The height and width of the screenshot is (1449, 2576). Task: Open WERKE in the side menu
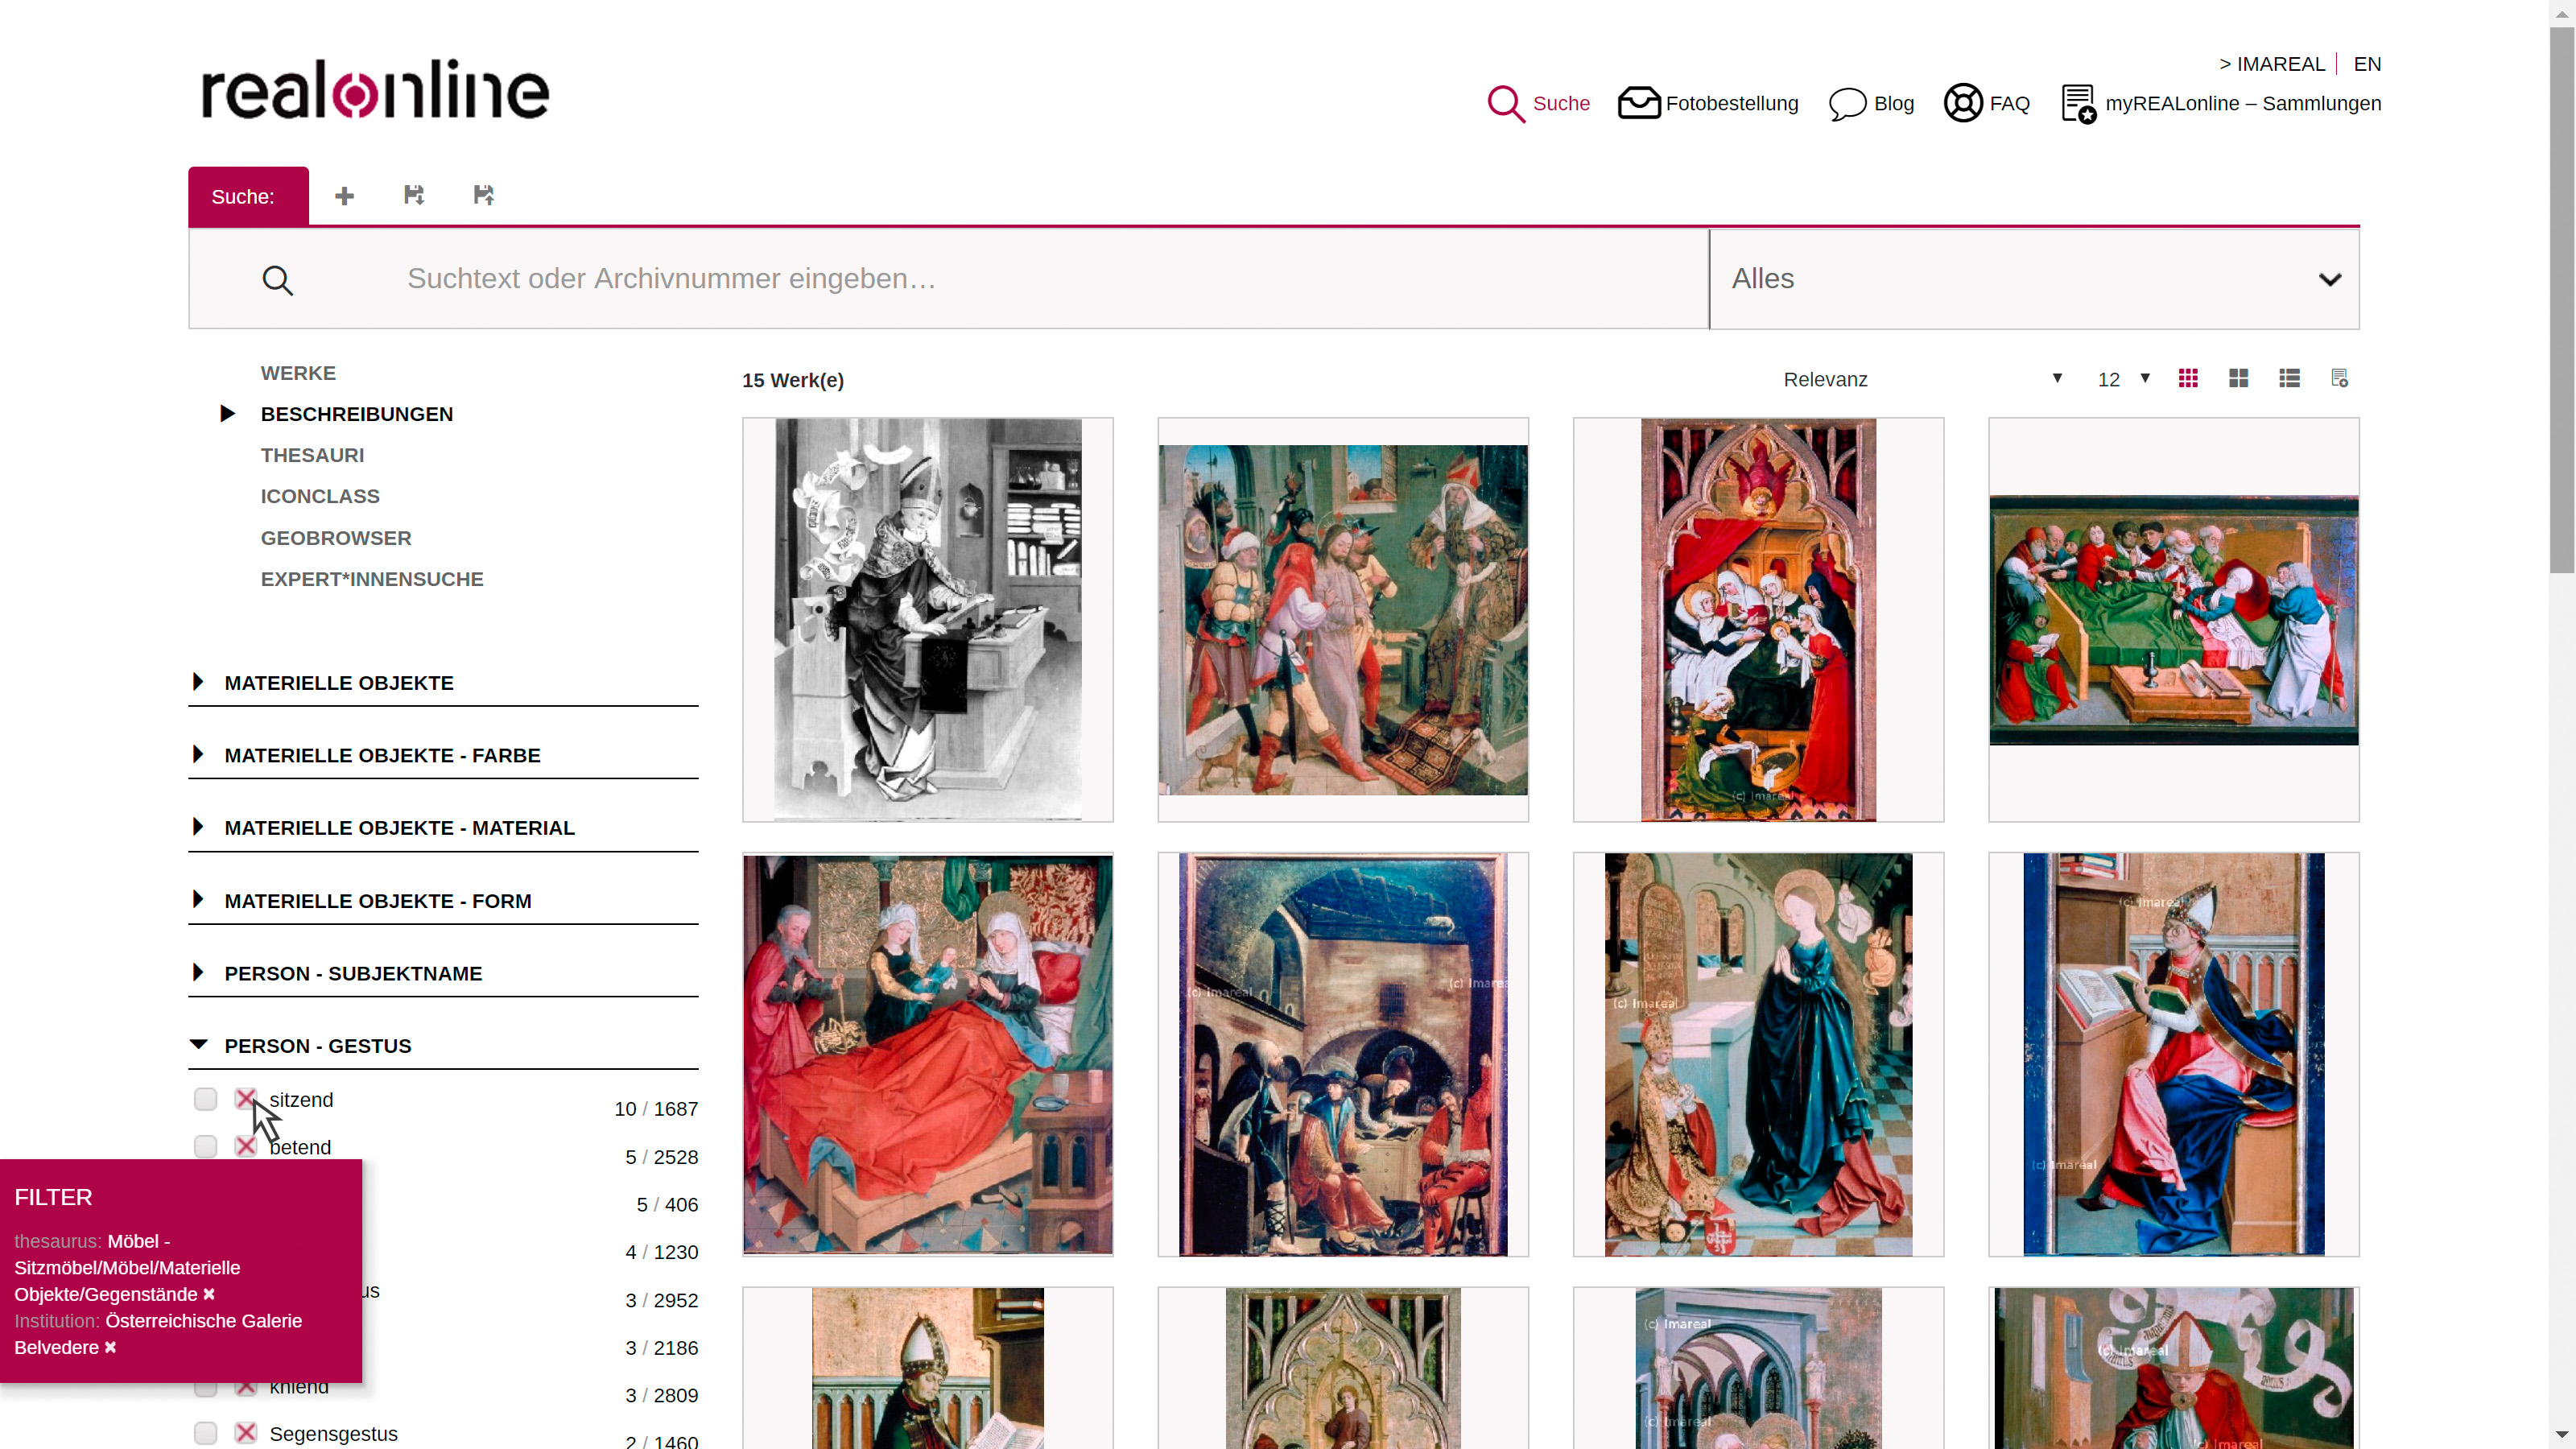pos(298,373)
